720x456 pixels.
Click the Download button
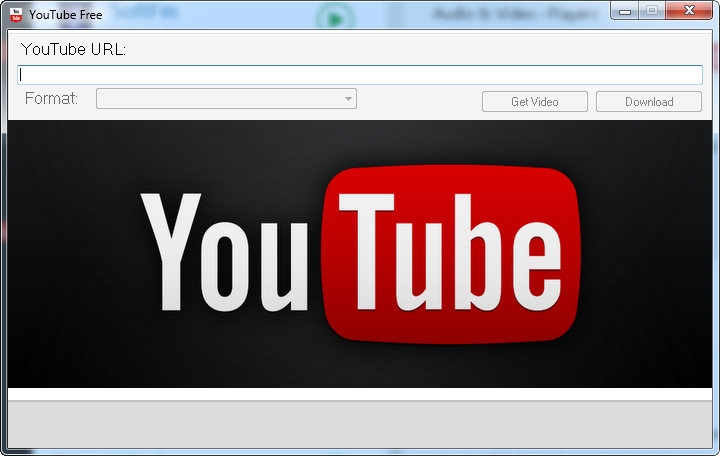click(x=649, y=101)
